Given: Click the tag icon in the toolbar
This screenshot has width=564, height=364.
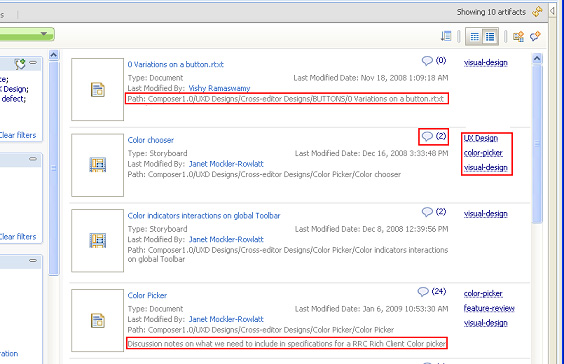Looking at the screenshot, I should click(535, 36).
